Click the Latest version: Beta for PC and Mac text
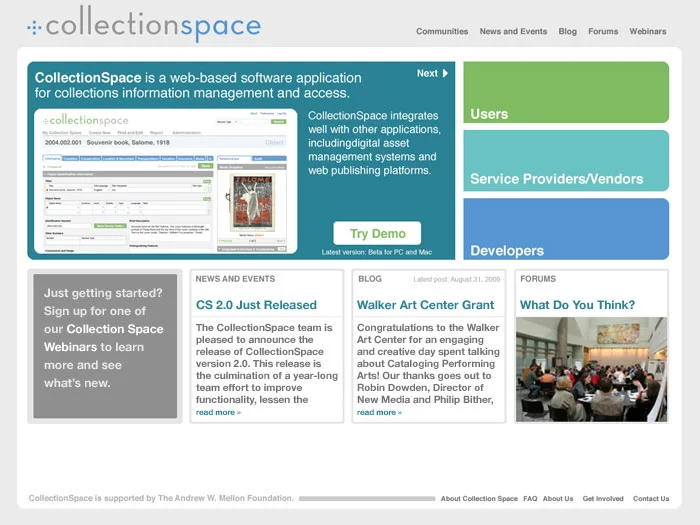Viewport: 700px width, 525px height. pyautogui.click(x=377, y=252)
